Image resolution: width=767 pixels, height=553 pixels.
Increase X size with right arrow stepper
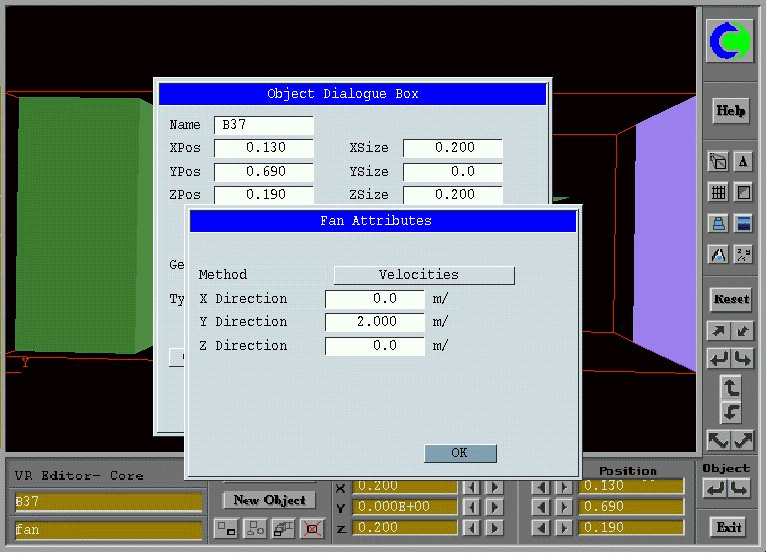point(496,487)
